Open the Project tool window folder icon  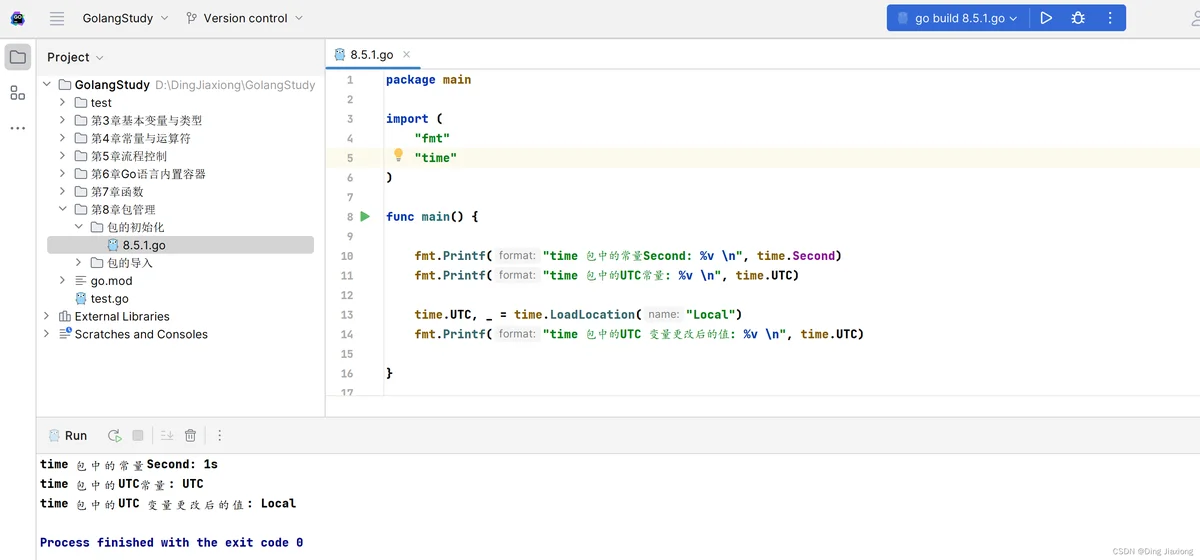click(x=18, y=57)
